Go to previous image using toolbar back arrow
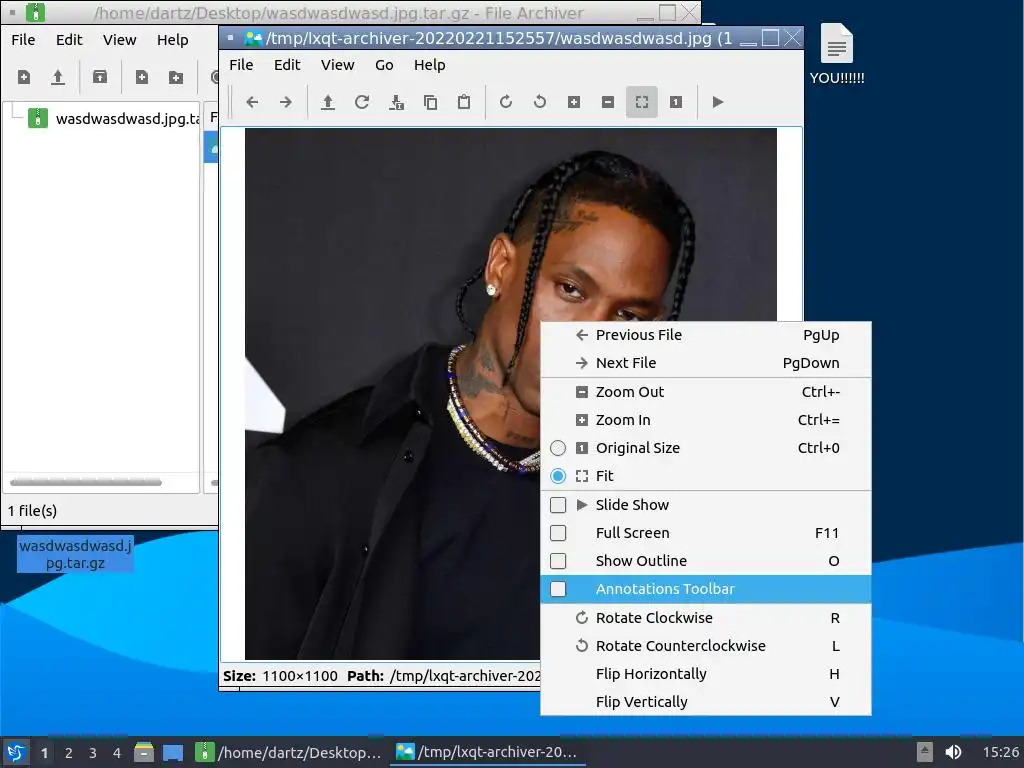The width and height of the screenshot is (1024, 768). coord(252,102)
